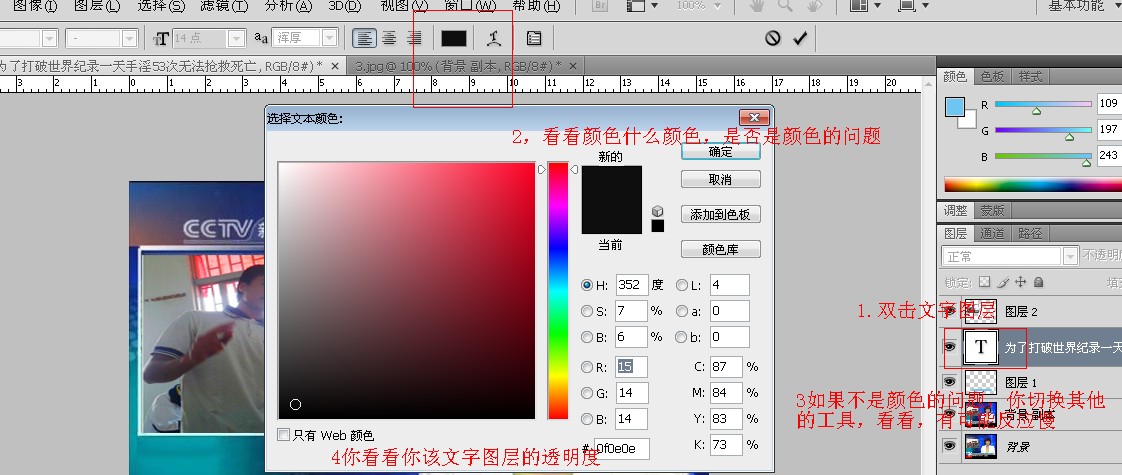Open 颜色库 color libraries button

tap(721, 250)
